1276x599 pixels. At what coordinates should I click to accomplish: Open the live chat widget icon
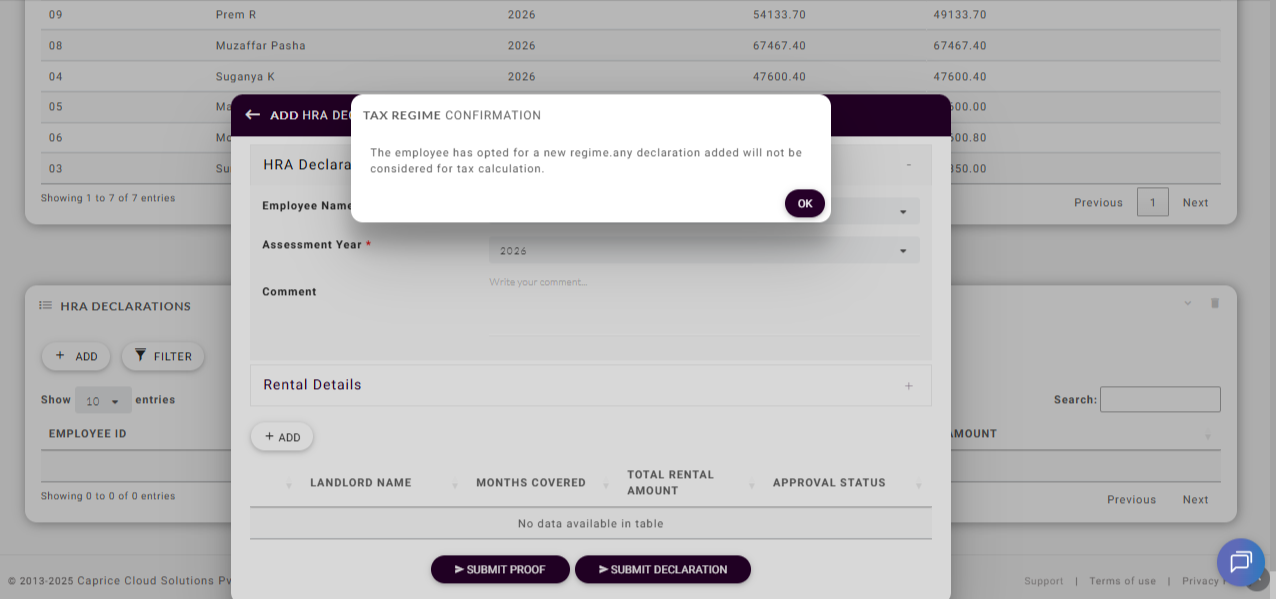tap(1240, 562)
